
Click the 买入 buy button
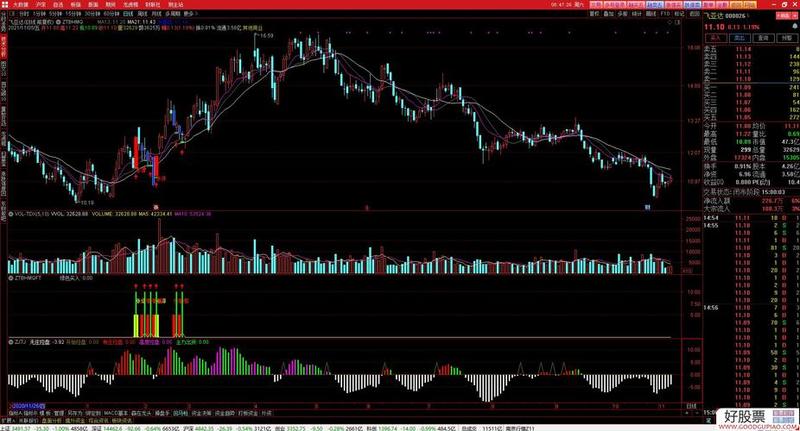point(716,38)
